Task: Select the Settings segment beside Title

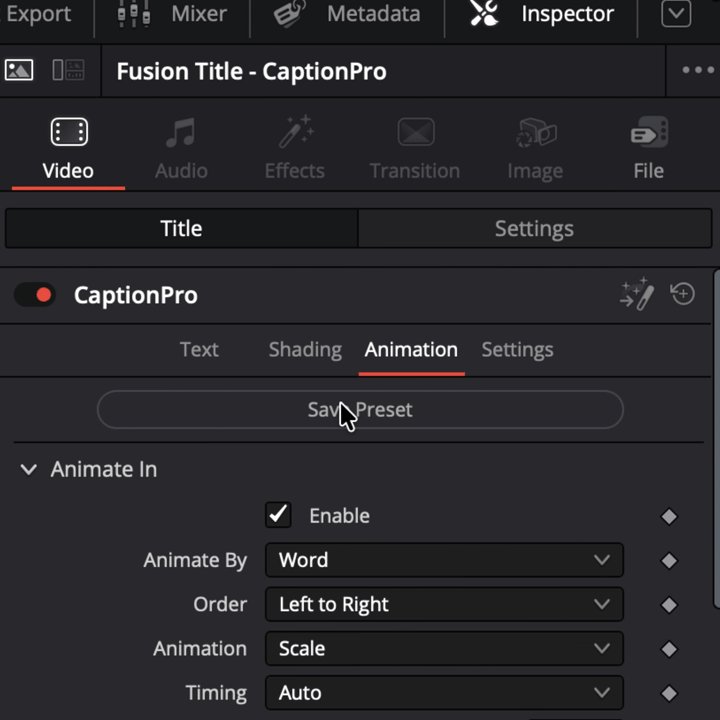Action: 534,228
